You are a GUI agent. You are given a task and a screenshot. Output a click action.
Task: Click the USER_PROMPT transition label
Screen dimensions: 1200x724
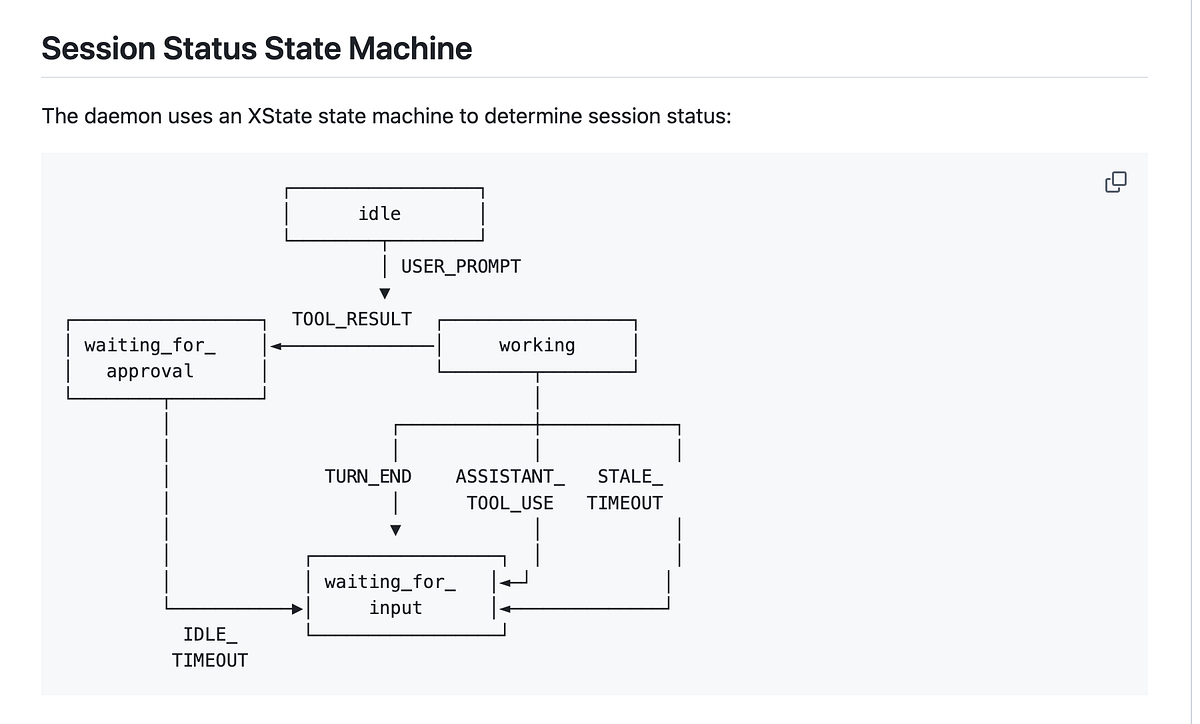(461, 267)
